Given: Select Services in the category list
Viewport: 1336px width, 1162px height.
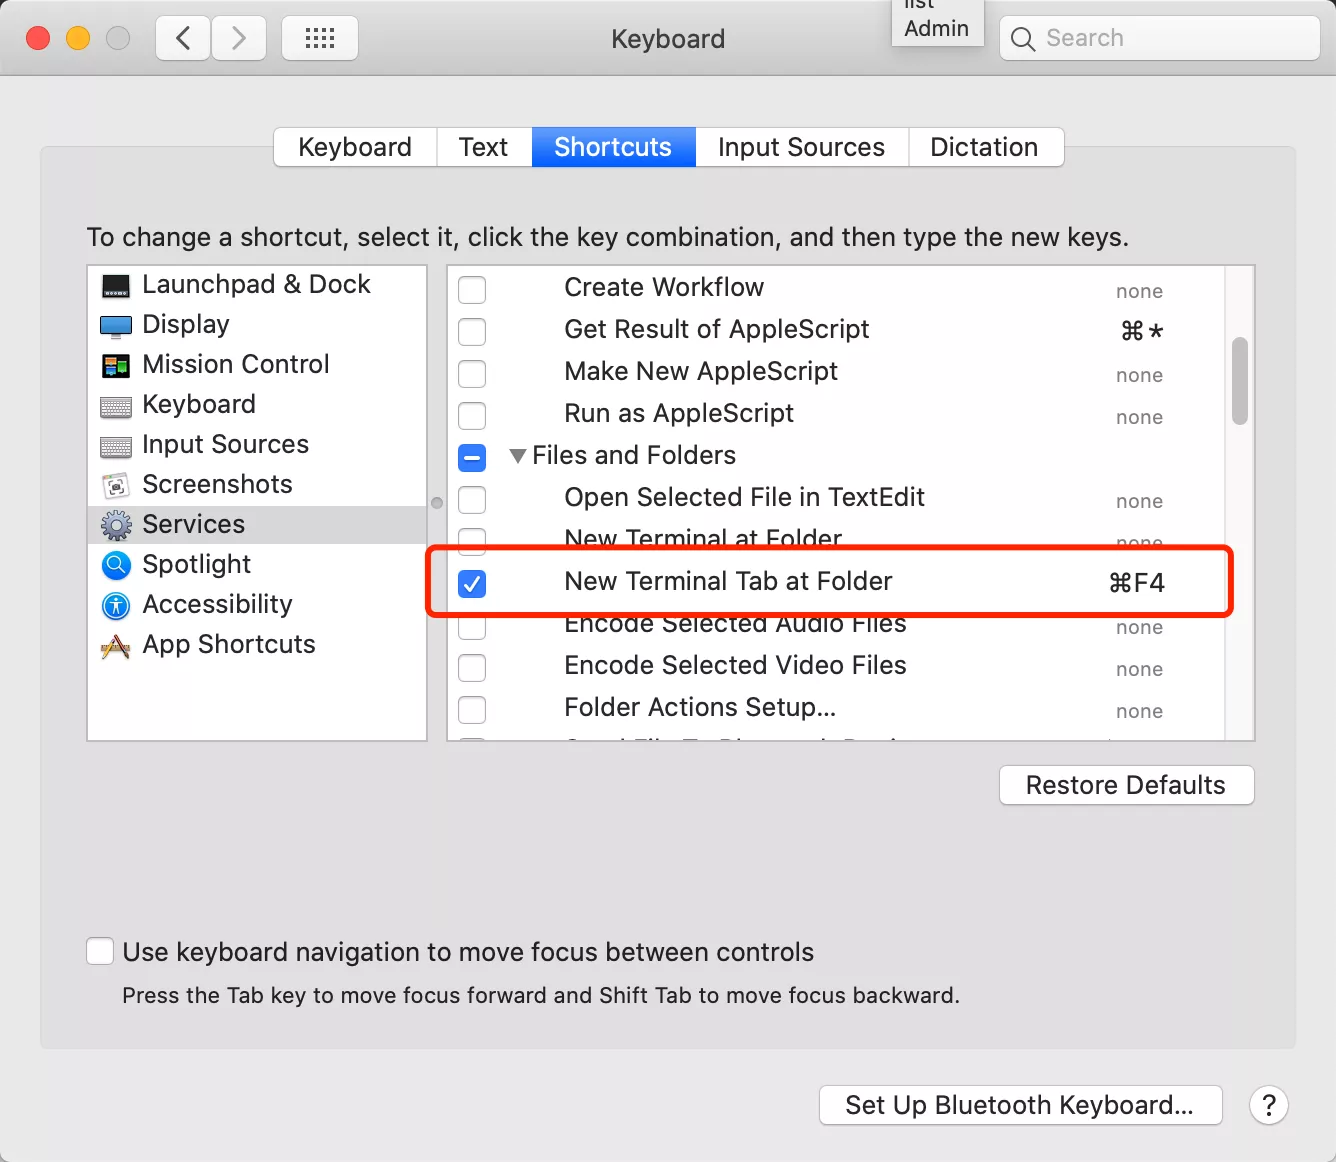Looking at the screenshot, I should pos(257,525).
